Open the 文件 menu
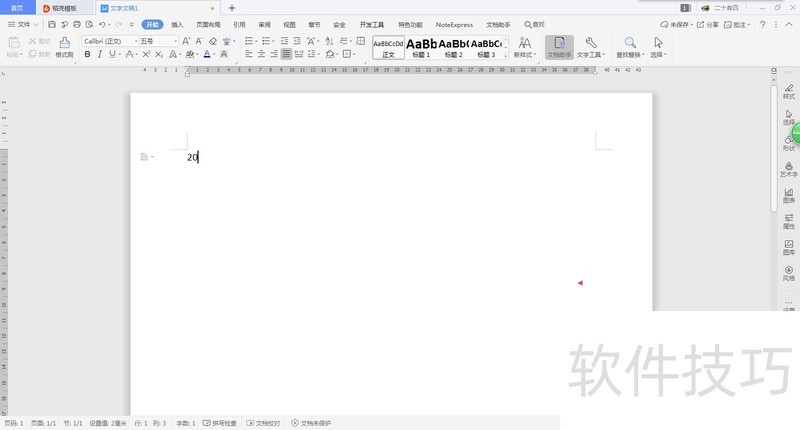This screenshot has width=800, height=430. [x=23, y=24]
